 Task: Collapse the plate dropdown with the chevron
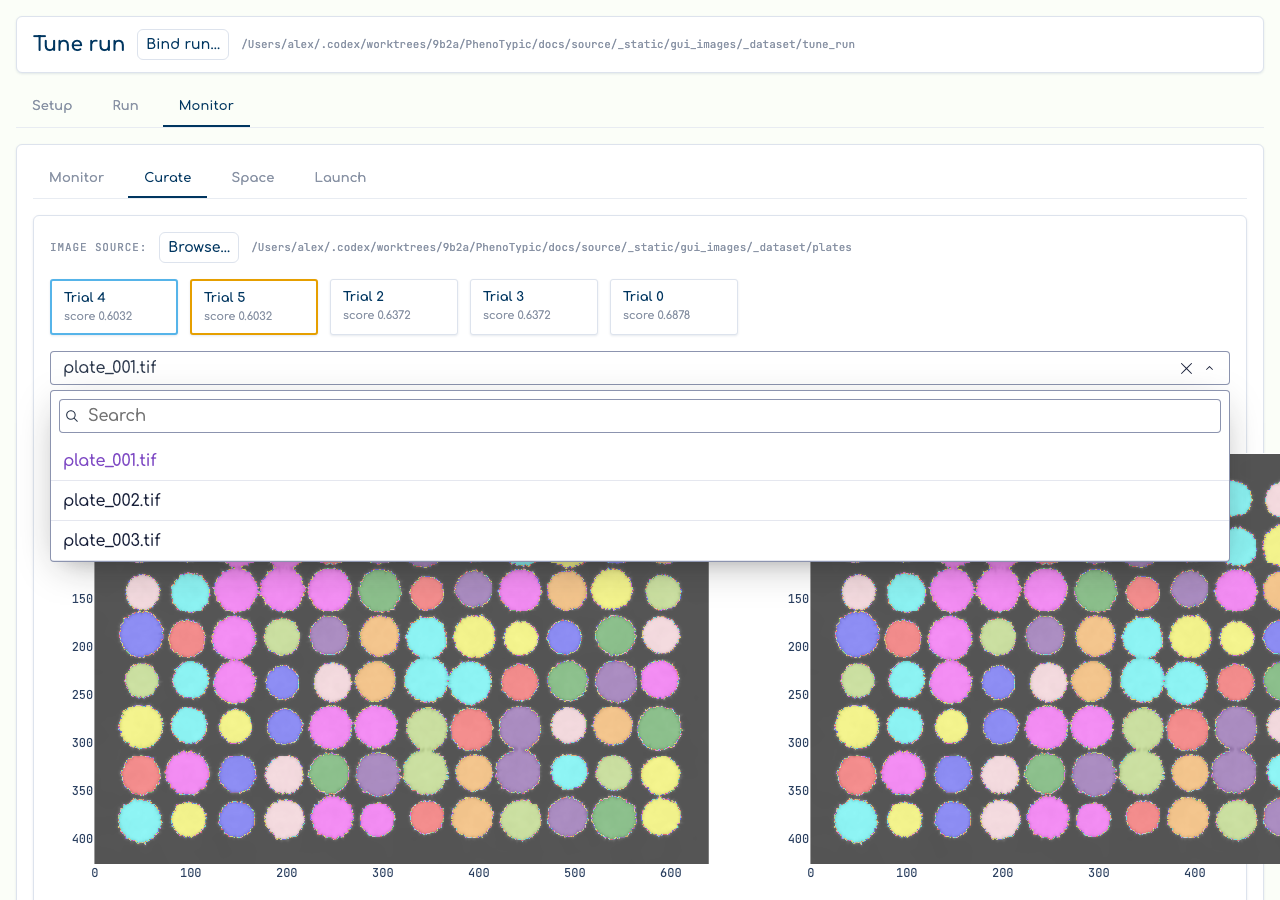click(x=1209, y=368)
